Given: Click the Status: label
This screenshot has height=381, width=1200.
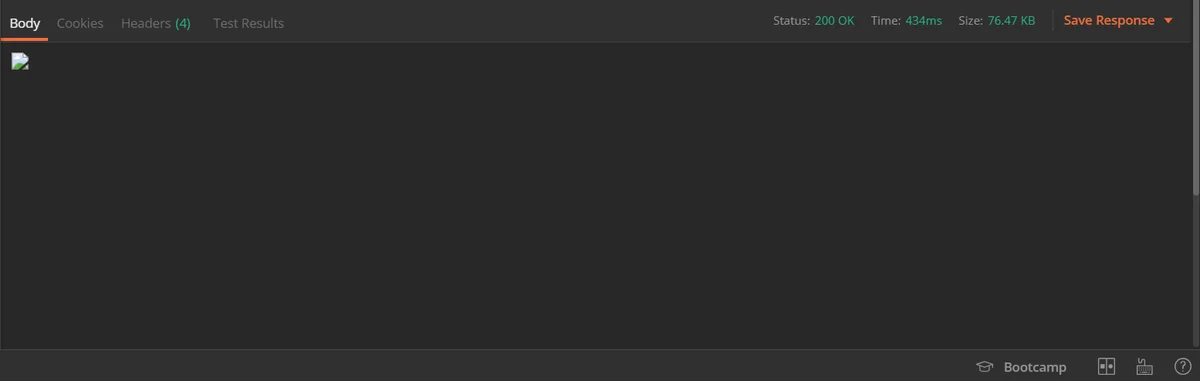Looking at the screenshot, I should tap(791, 20).
